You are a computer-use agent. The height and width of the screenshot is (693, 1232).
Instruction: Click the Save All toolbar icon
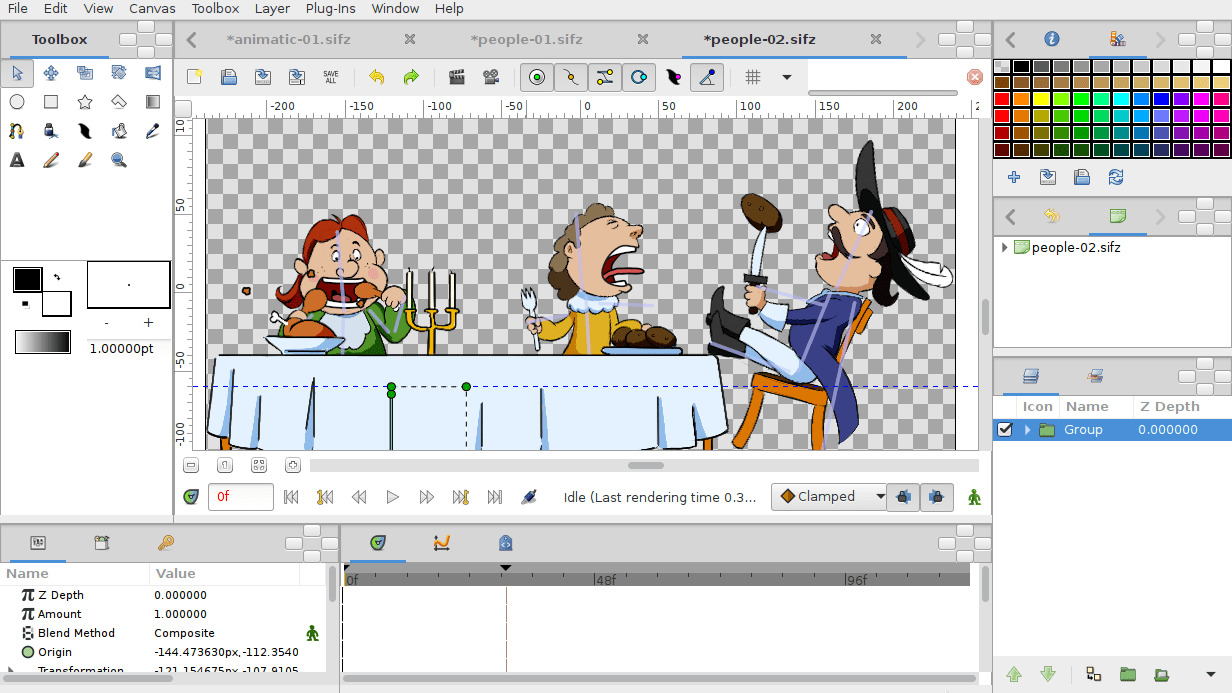331,77
